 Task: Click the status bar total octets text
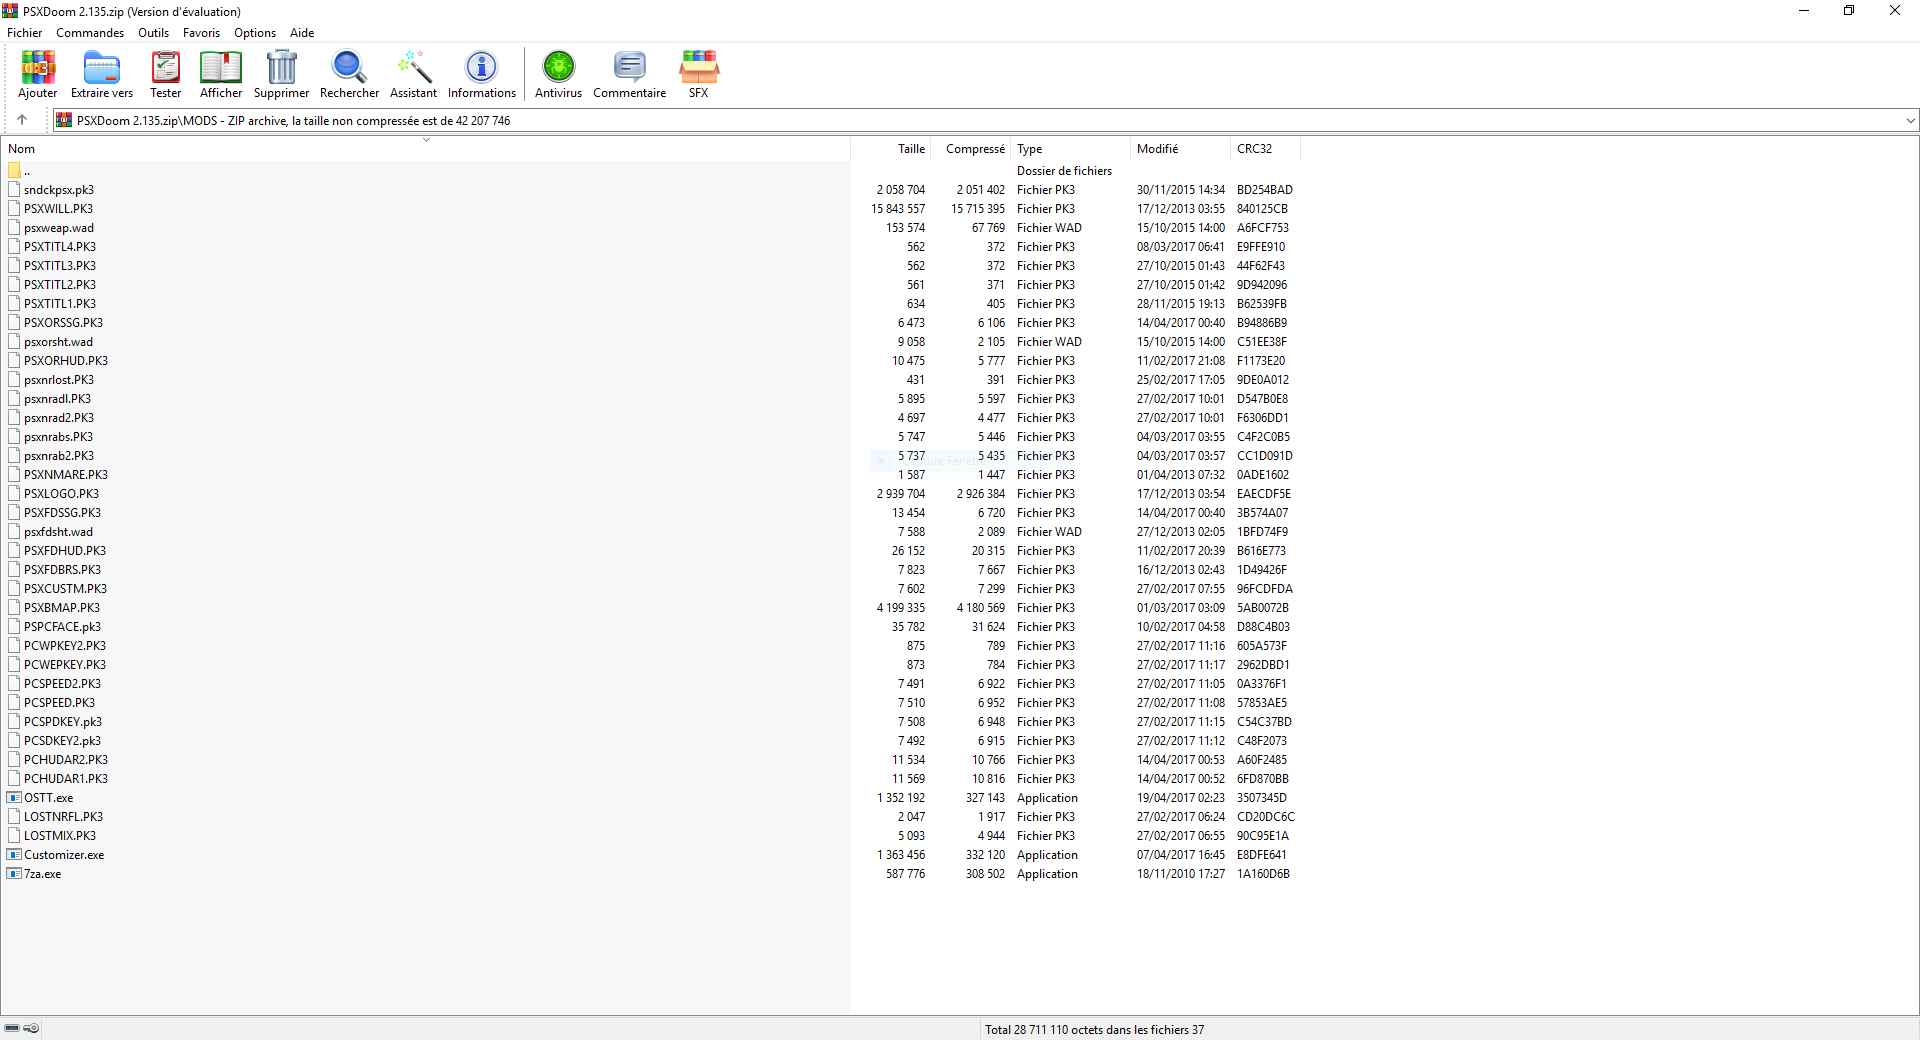pos(1094,1029)
